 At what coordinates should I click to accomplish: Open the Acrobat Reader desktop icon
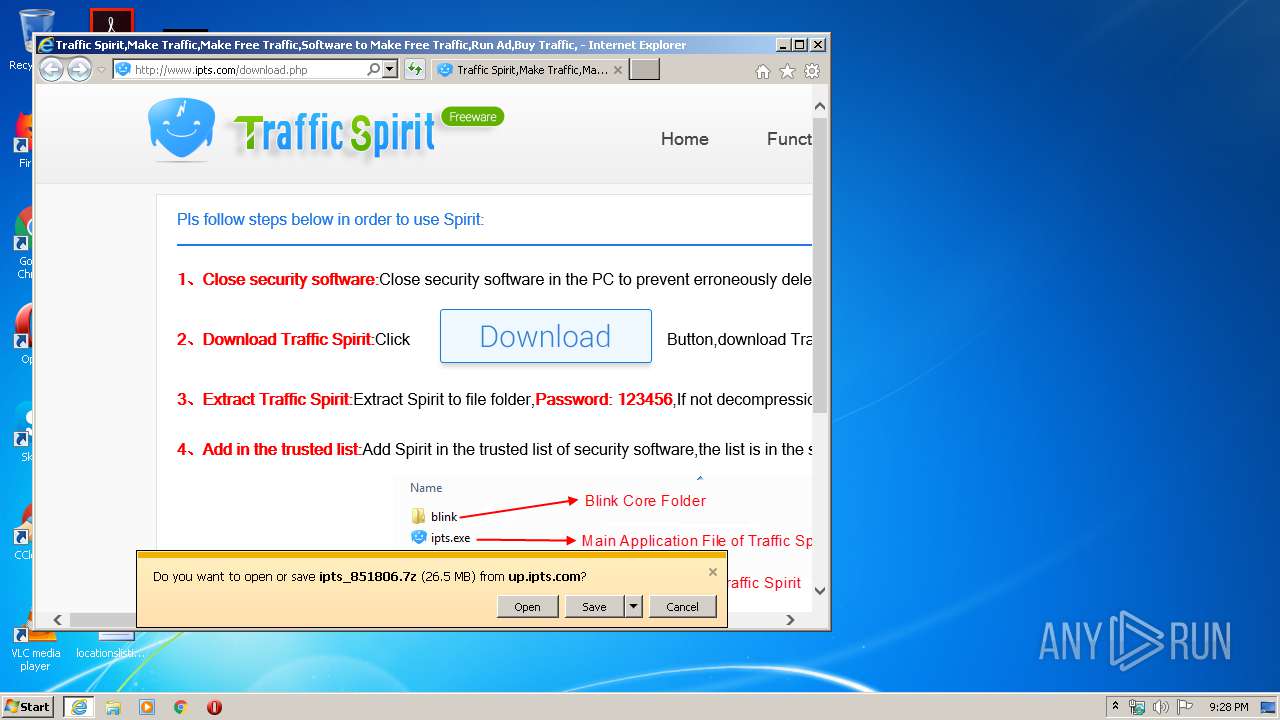(x=111, y=21)
